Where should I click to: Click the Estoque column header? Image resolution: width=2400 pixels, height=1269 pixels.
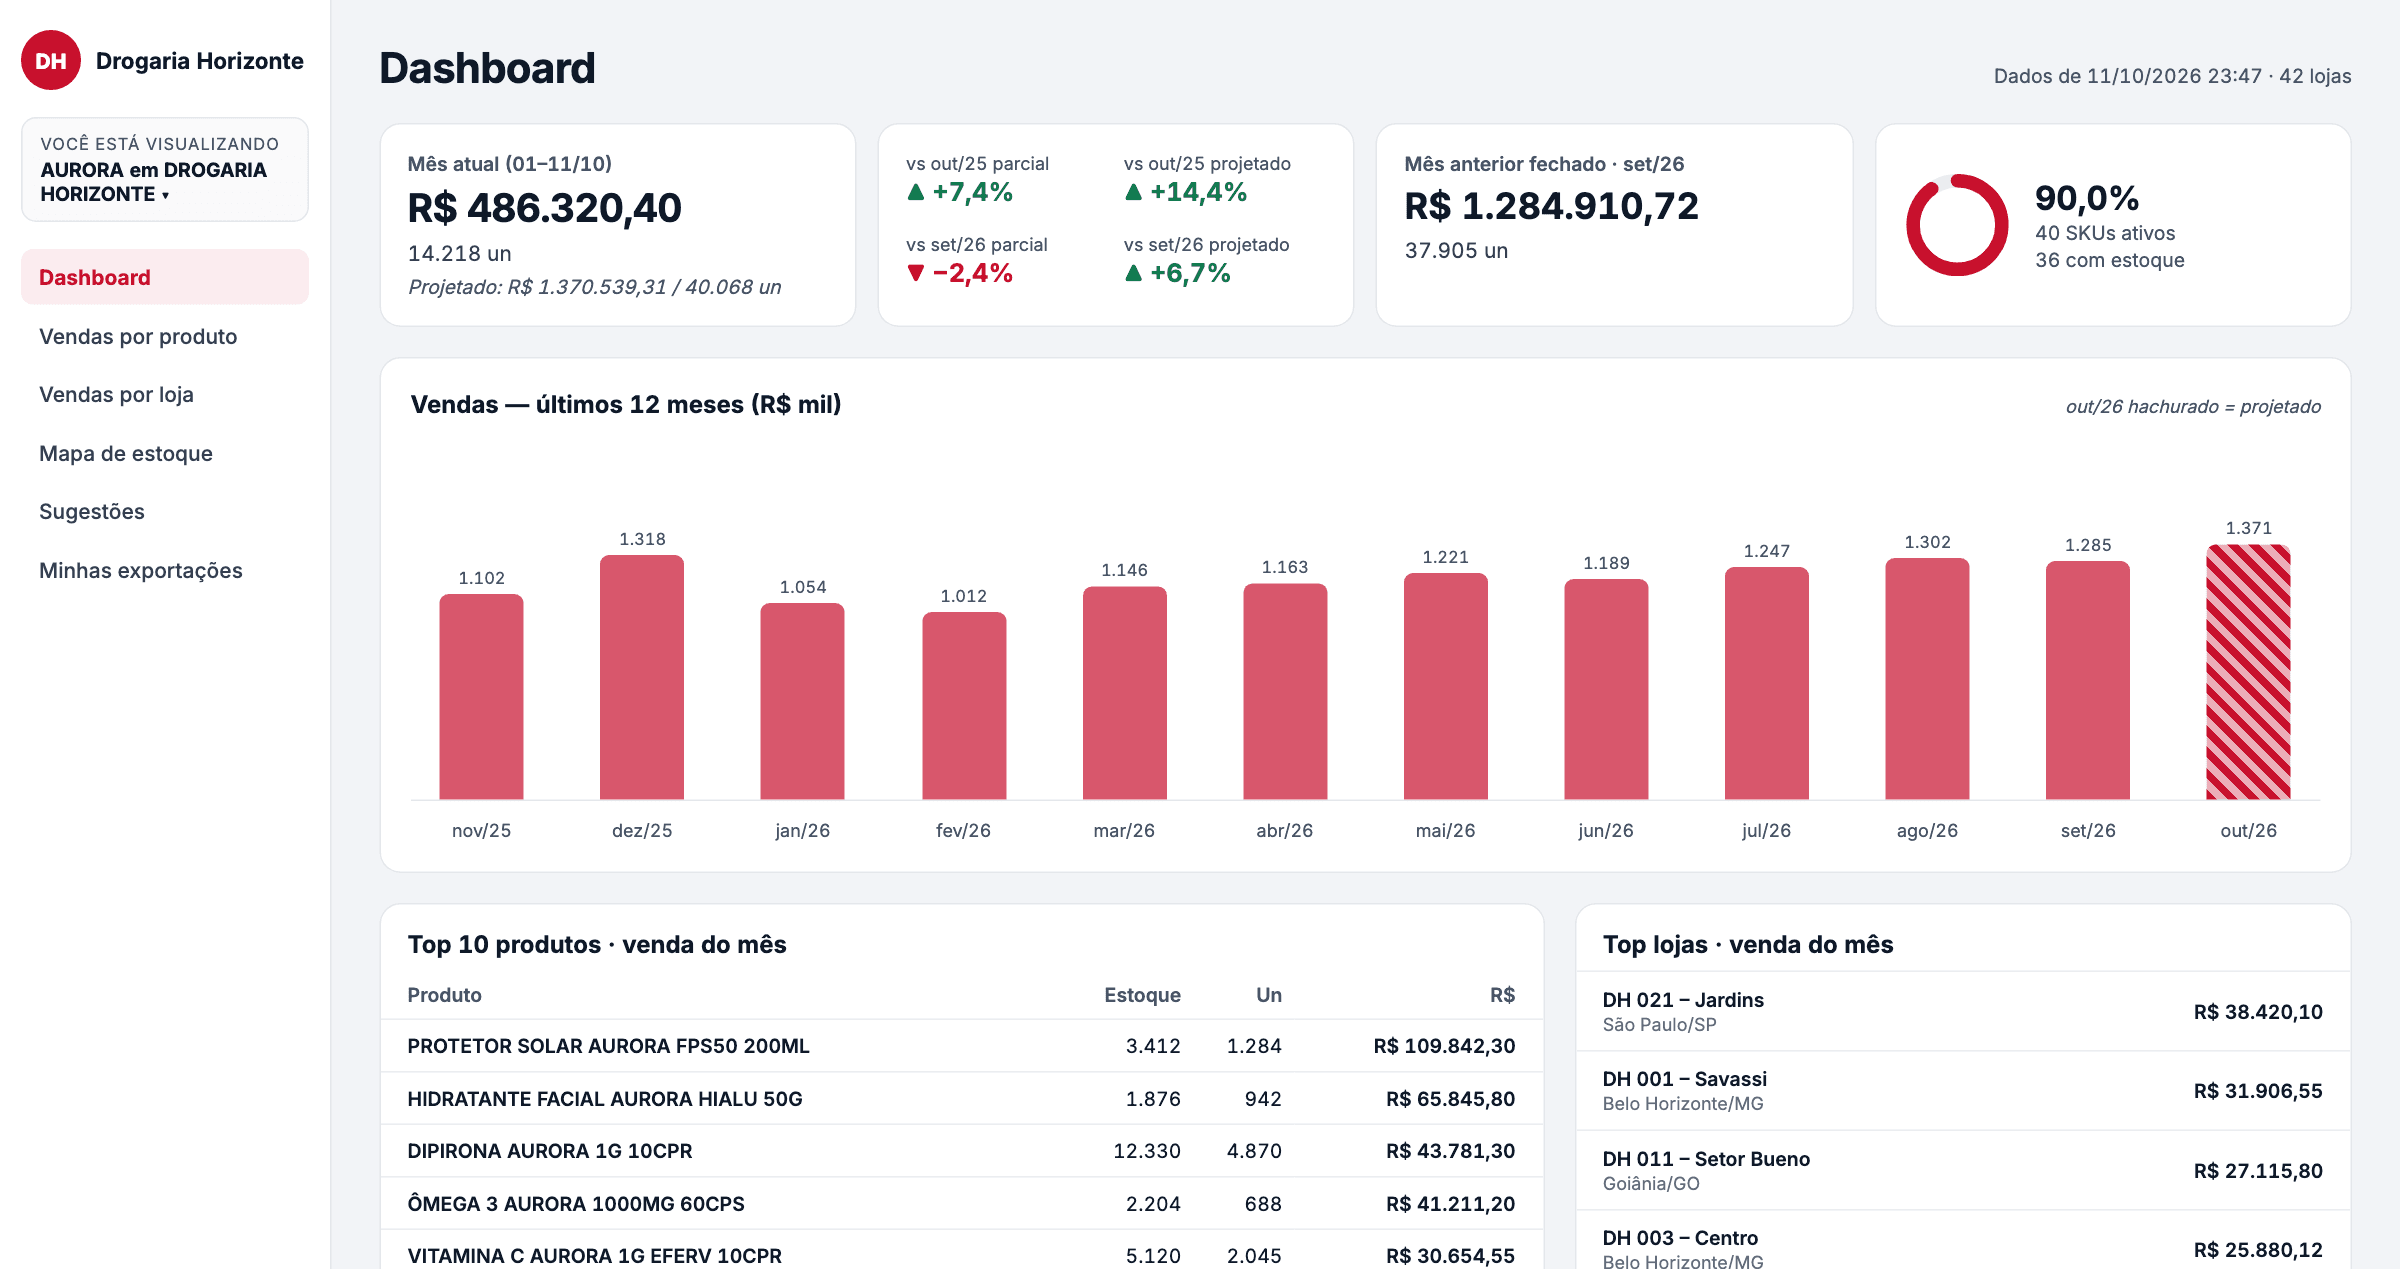(1142, 995)
